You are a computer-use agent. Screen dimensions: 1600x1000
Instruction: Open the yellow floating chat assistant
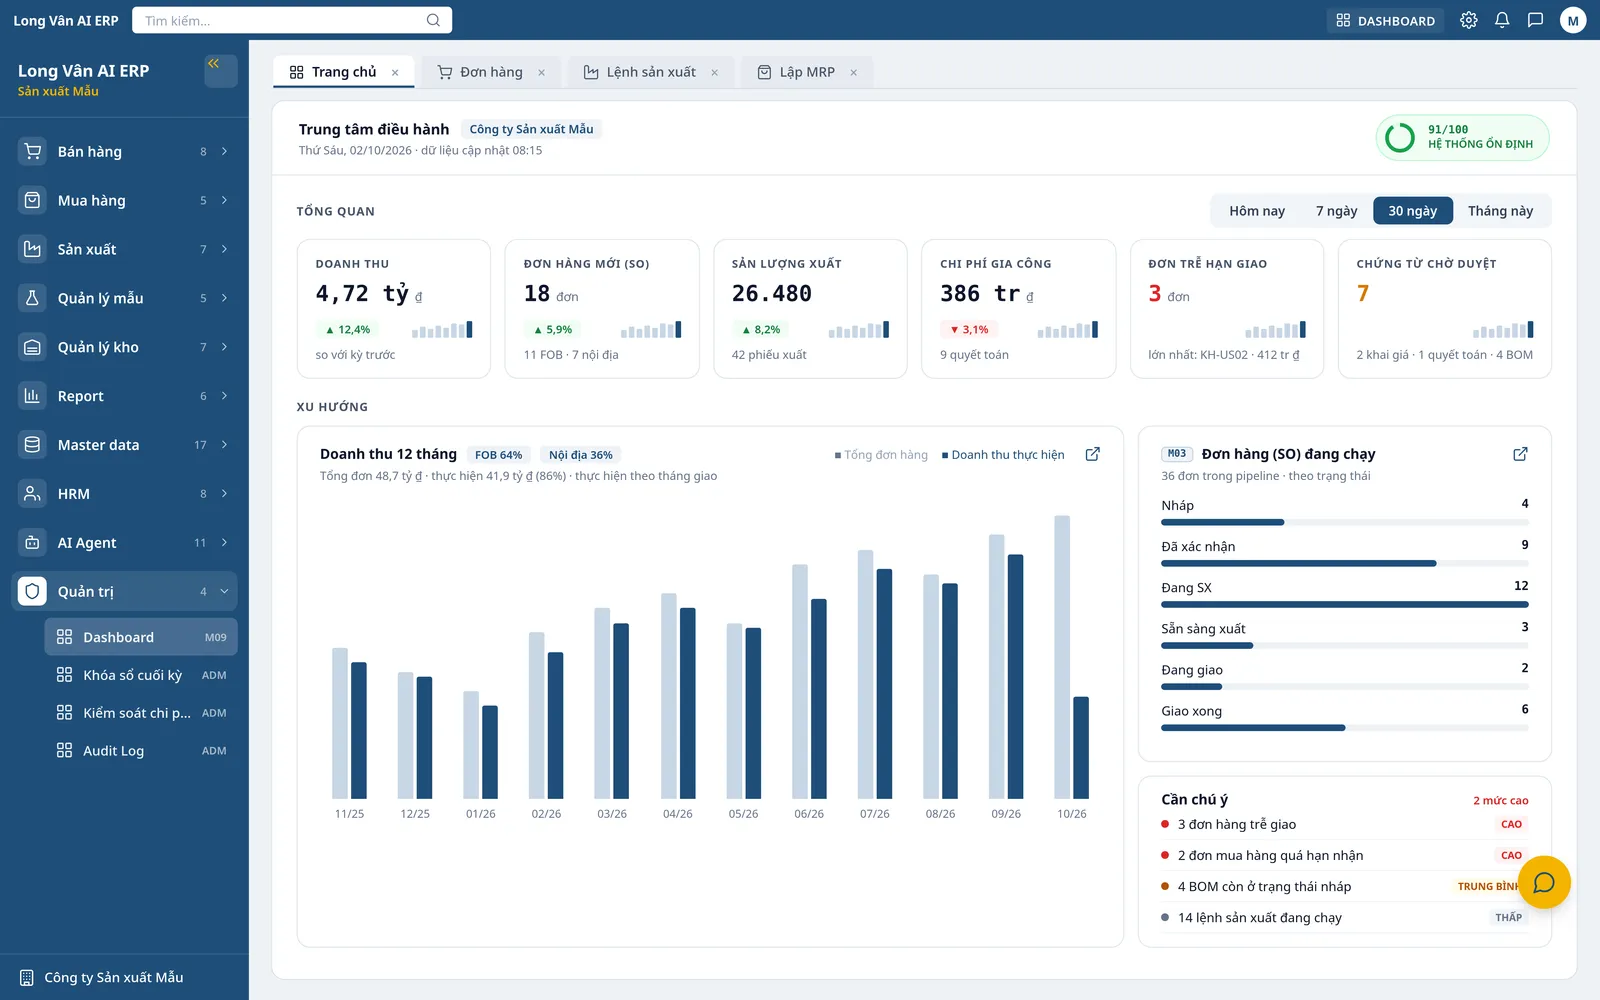1544,882
